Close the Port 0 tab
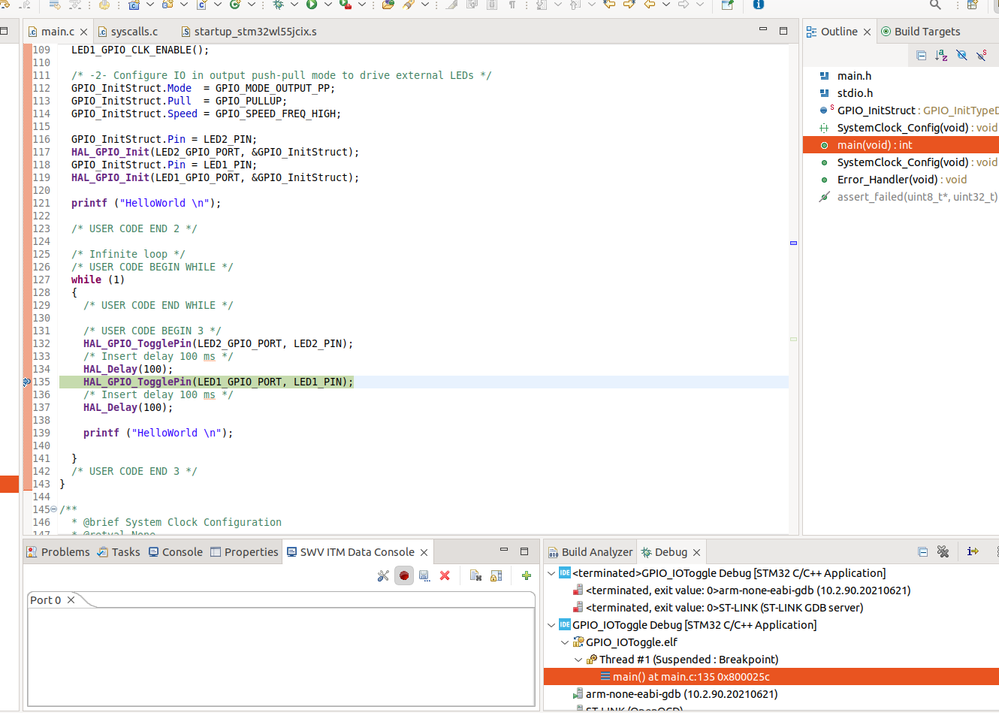999x713 pixels. click(x=71, y=600)
